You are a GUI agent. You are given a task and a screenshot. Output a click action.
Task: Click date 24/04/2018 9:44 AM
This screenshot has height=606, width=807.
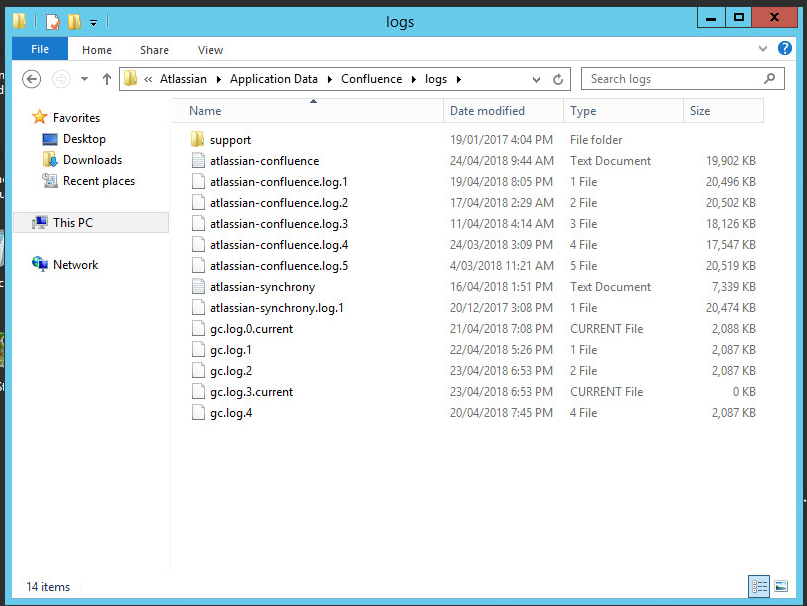click(x=502, y=161)
